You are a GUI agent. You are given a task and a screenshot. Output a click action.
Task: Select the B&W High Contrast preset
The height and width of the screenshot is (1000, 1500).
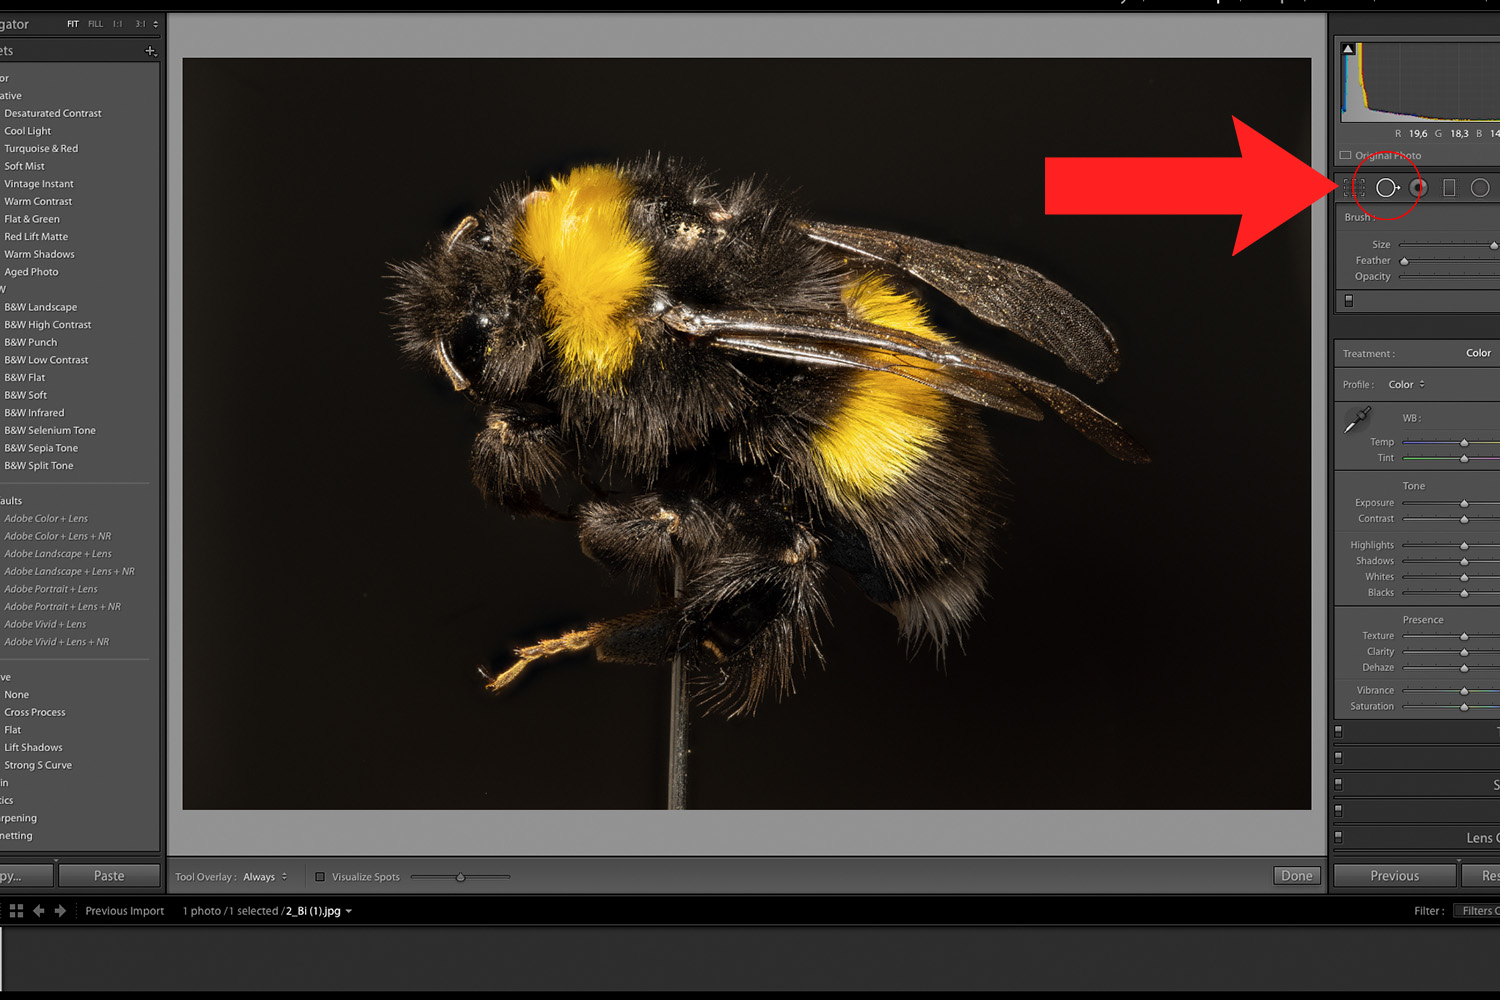[48, 324]
